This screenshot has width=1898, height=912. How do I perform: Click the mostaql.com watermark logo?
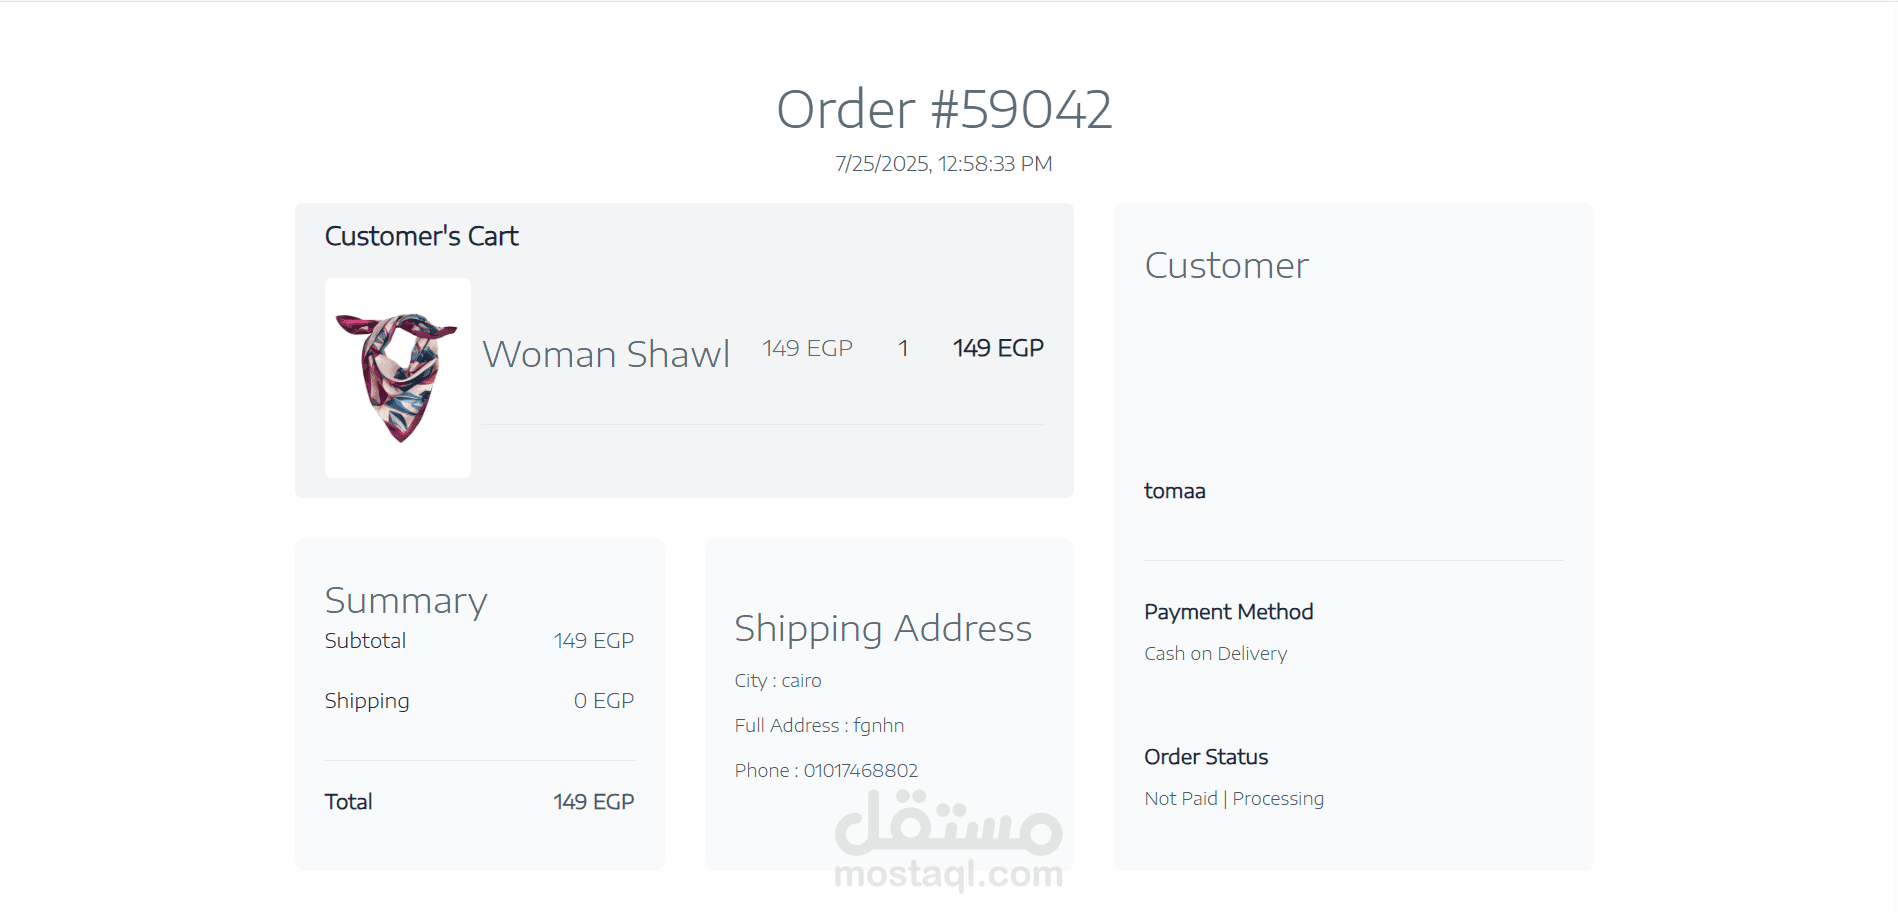(x=948, y=840)
